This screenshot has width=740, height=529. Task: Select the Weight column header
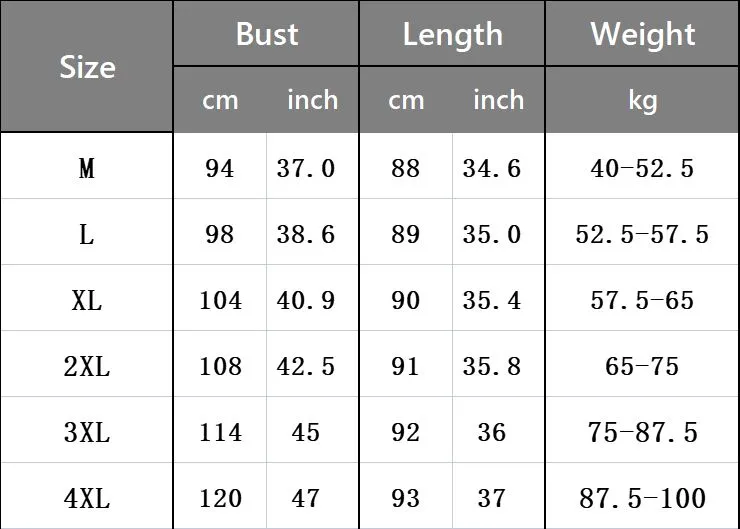(642, 35)
